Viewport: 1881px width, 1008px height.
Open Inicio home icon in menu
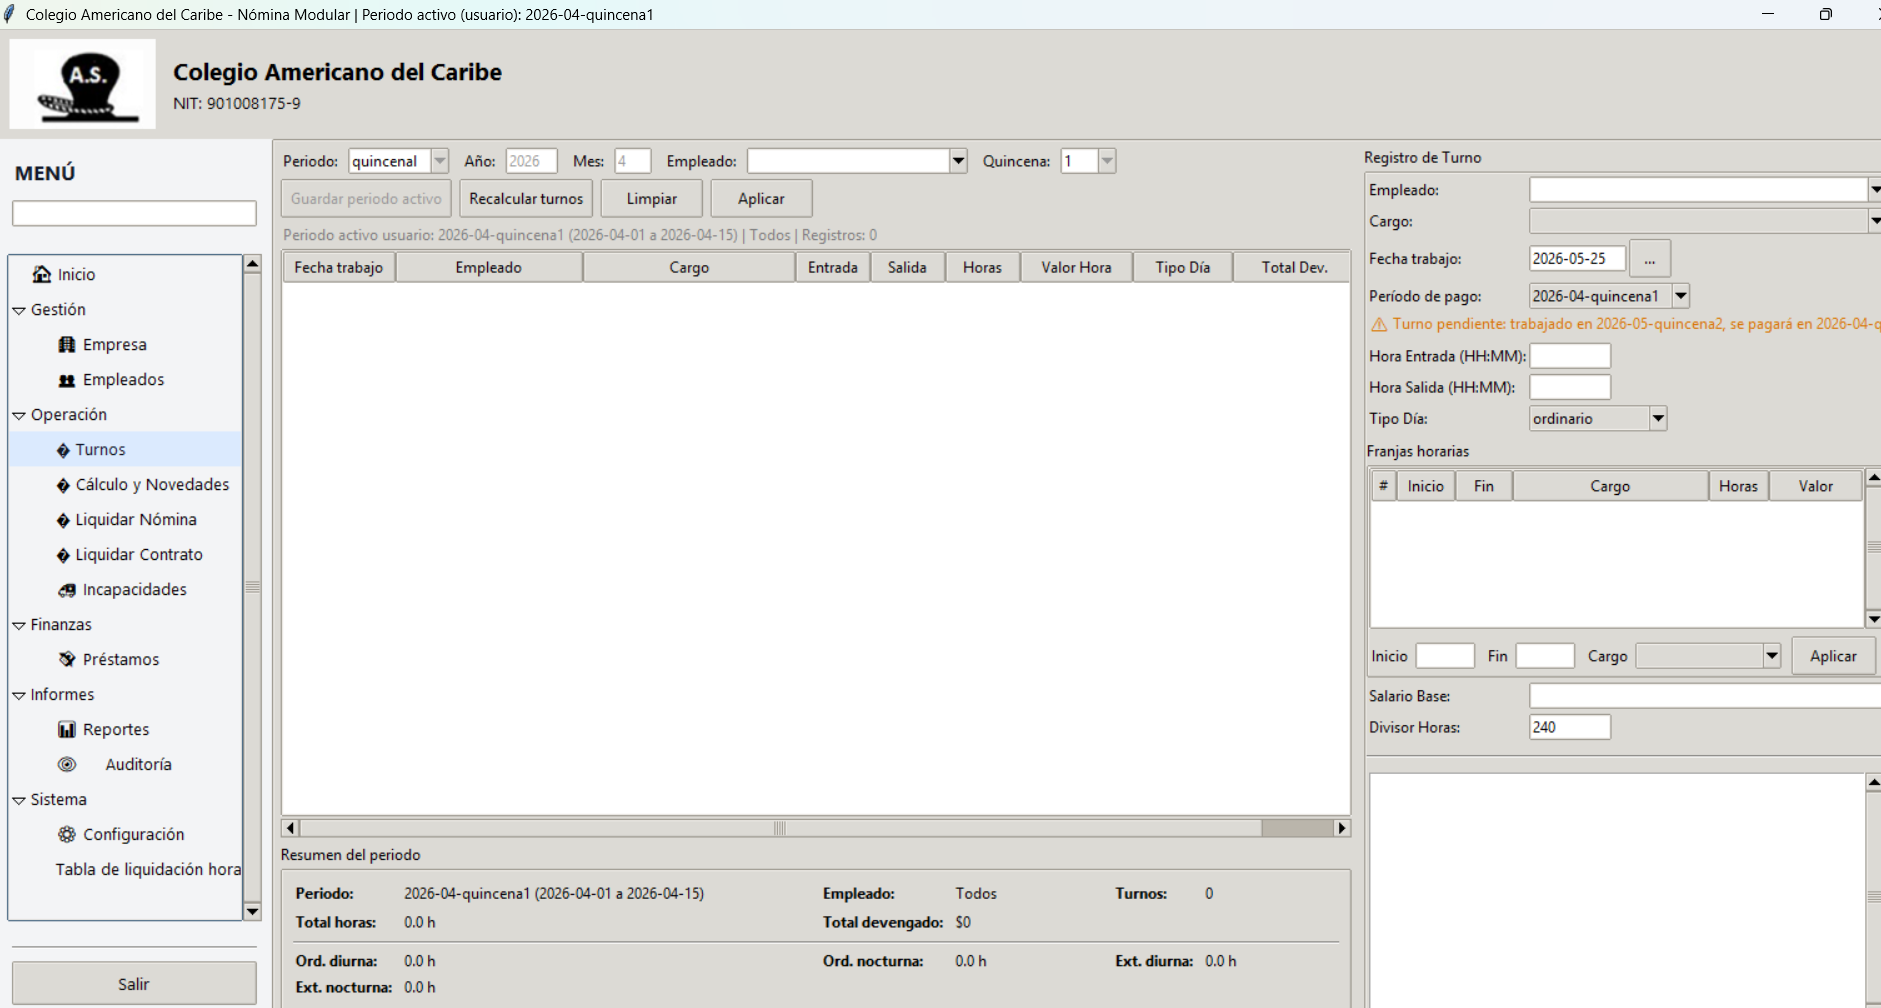click(x=42, y=274)
